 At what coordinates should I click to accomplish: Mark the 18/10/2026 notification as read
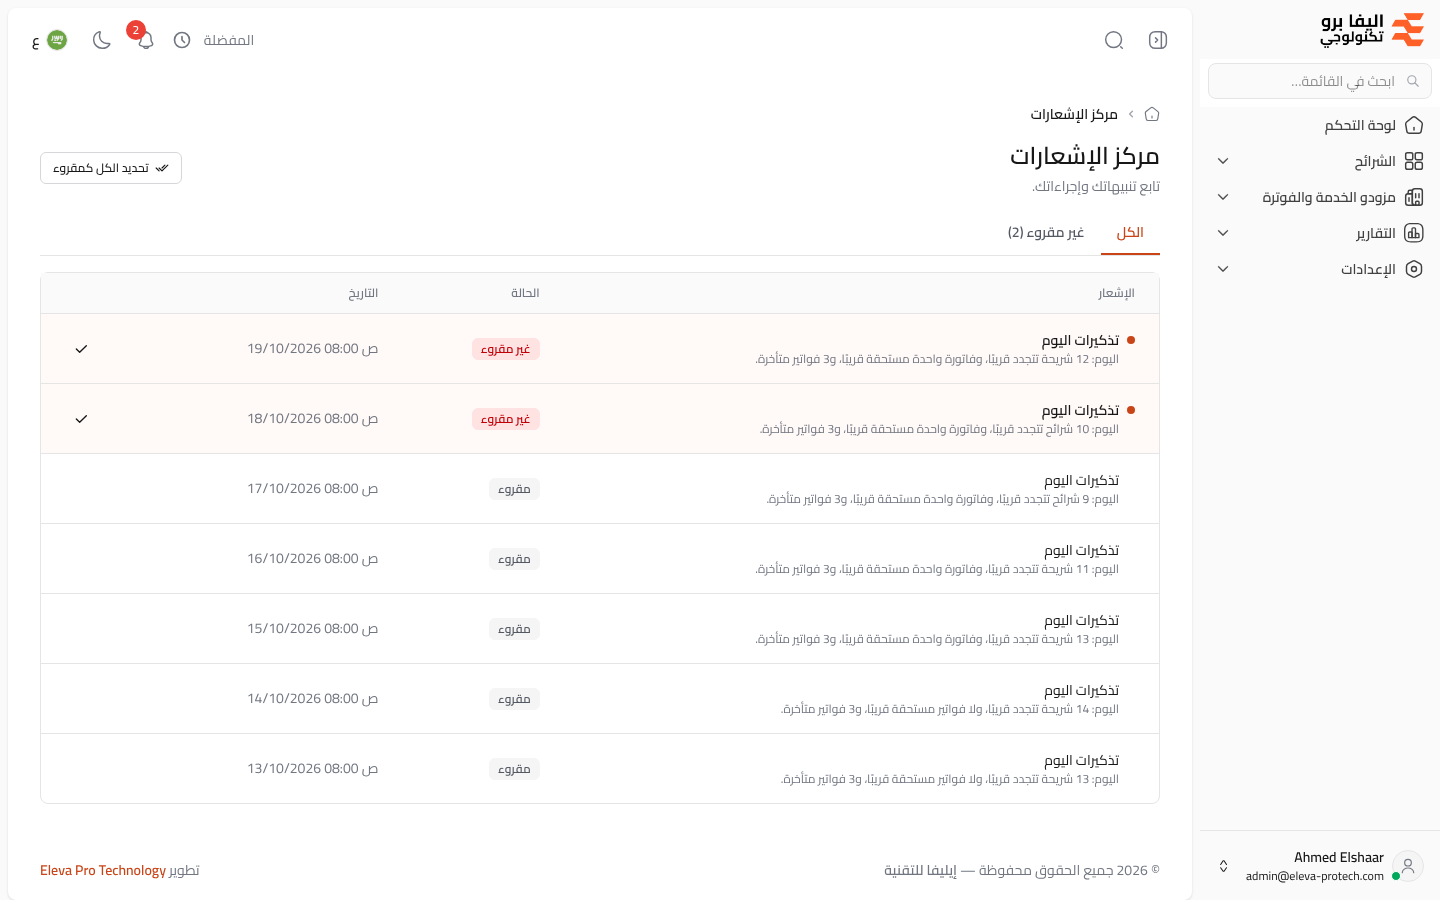[x=81, y=419]
